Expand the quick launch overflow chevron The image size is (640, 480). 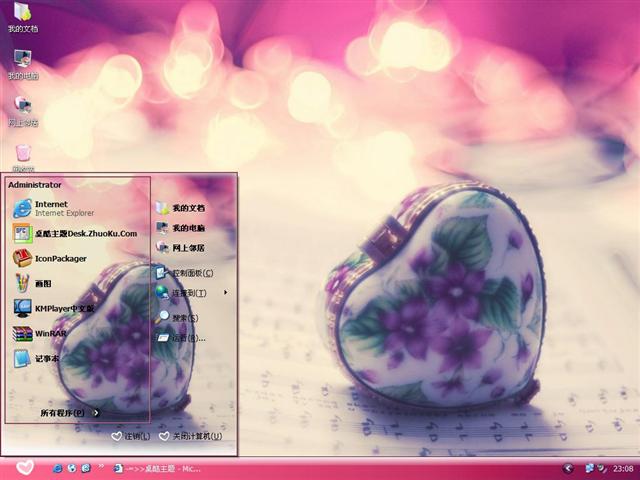pos(101,466)
